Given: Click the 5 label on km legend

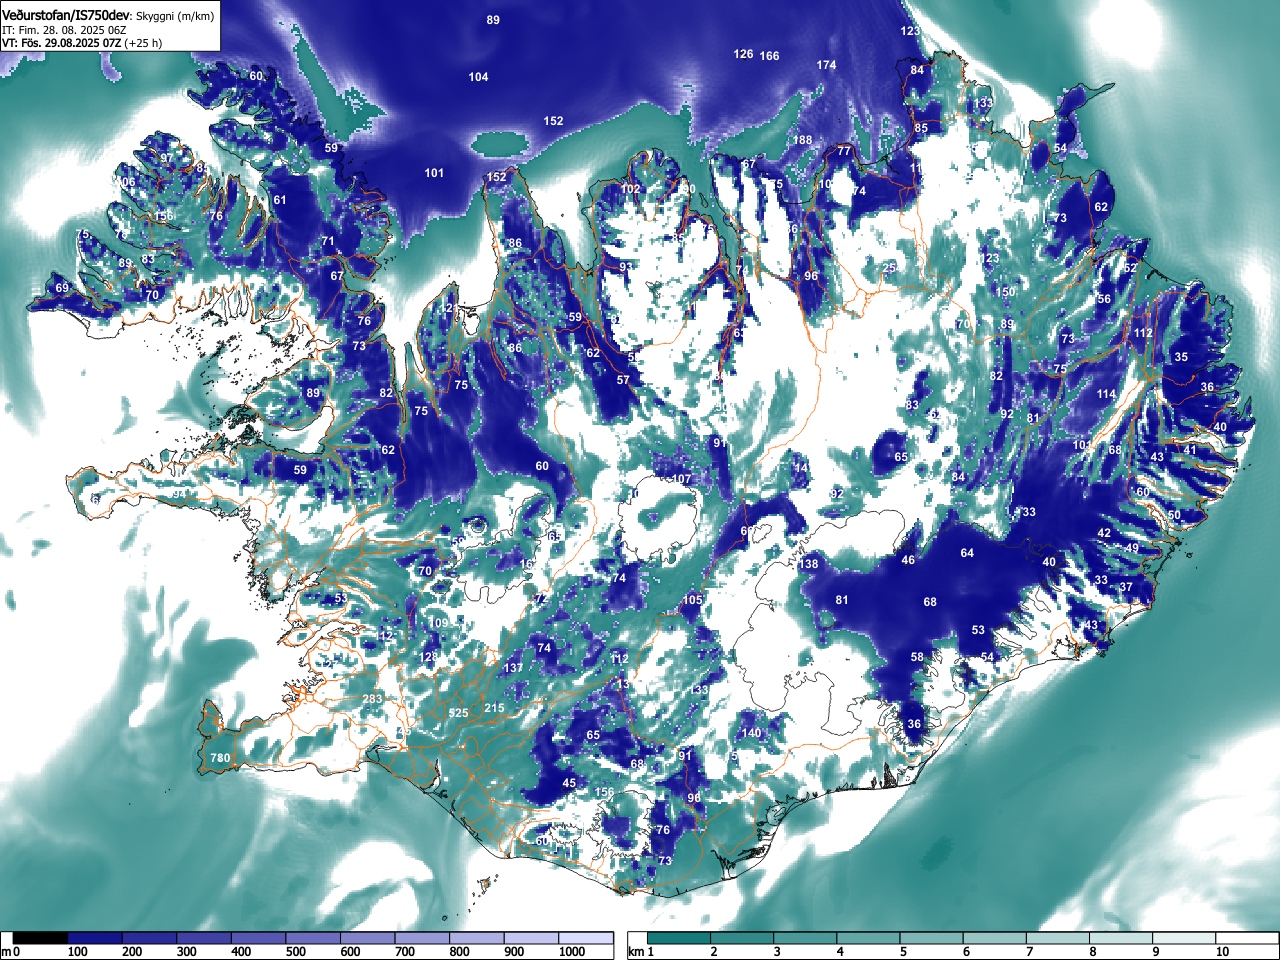Looking at the screenshot, I should pyautogui.click(x=903, y=952).
